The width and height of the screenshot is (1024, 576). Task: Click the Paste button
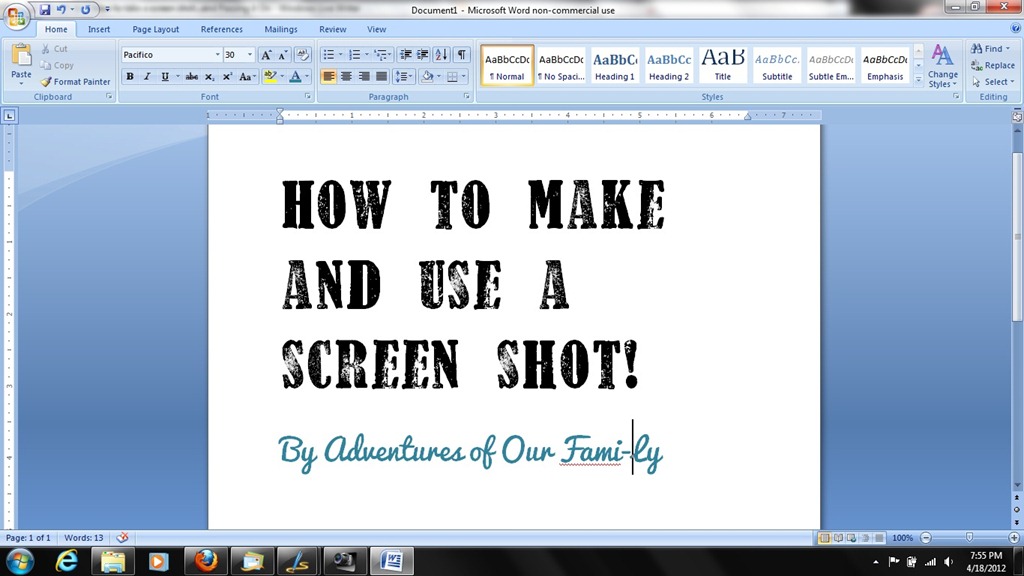coord(21,65)
